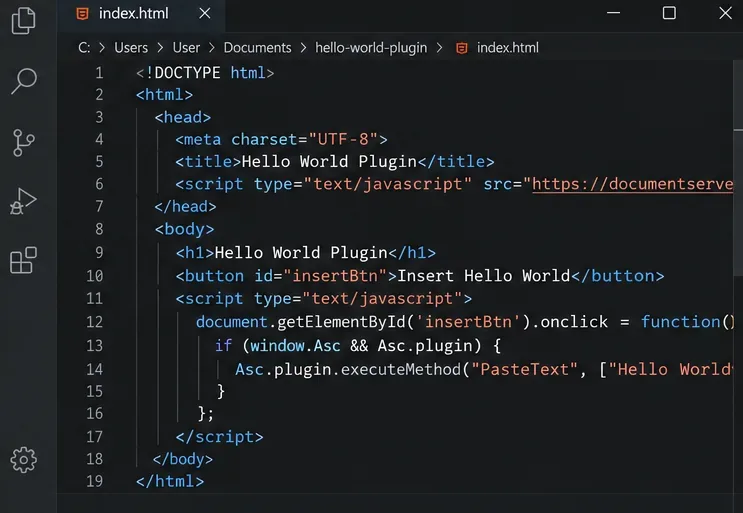The width and height of the screenshot is (743, 513).
Task: Click the Users breadcrumb segment
Action: 131,48
